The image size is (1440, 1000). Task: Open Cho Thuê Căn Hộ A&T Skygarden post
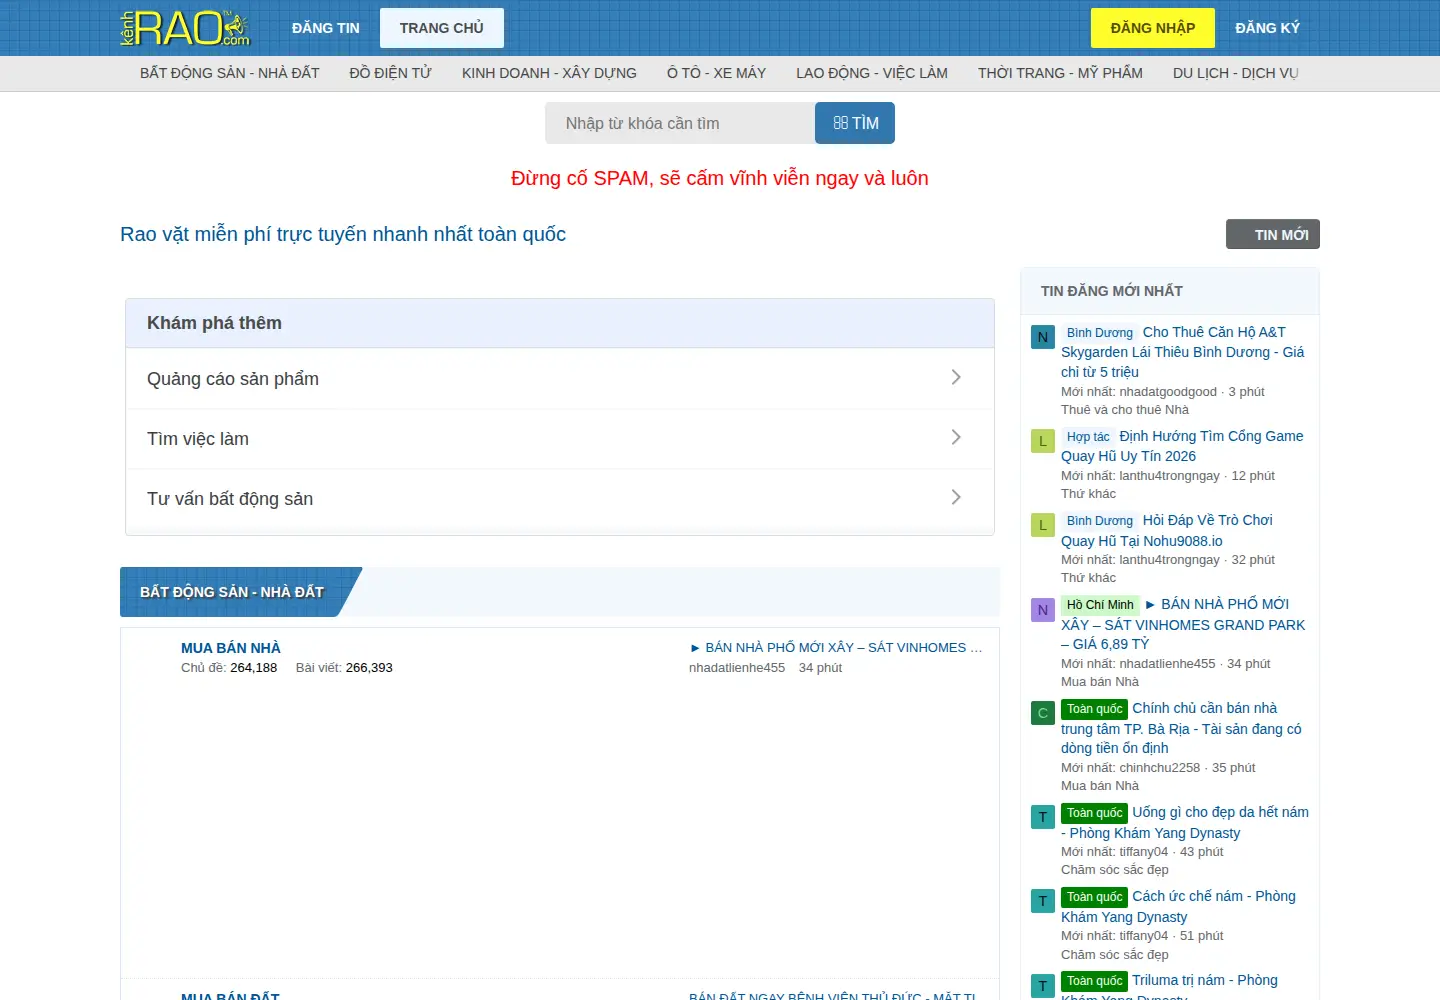coord(1182,352)
